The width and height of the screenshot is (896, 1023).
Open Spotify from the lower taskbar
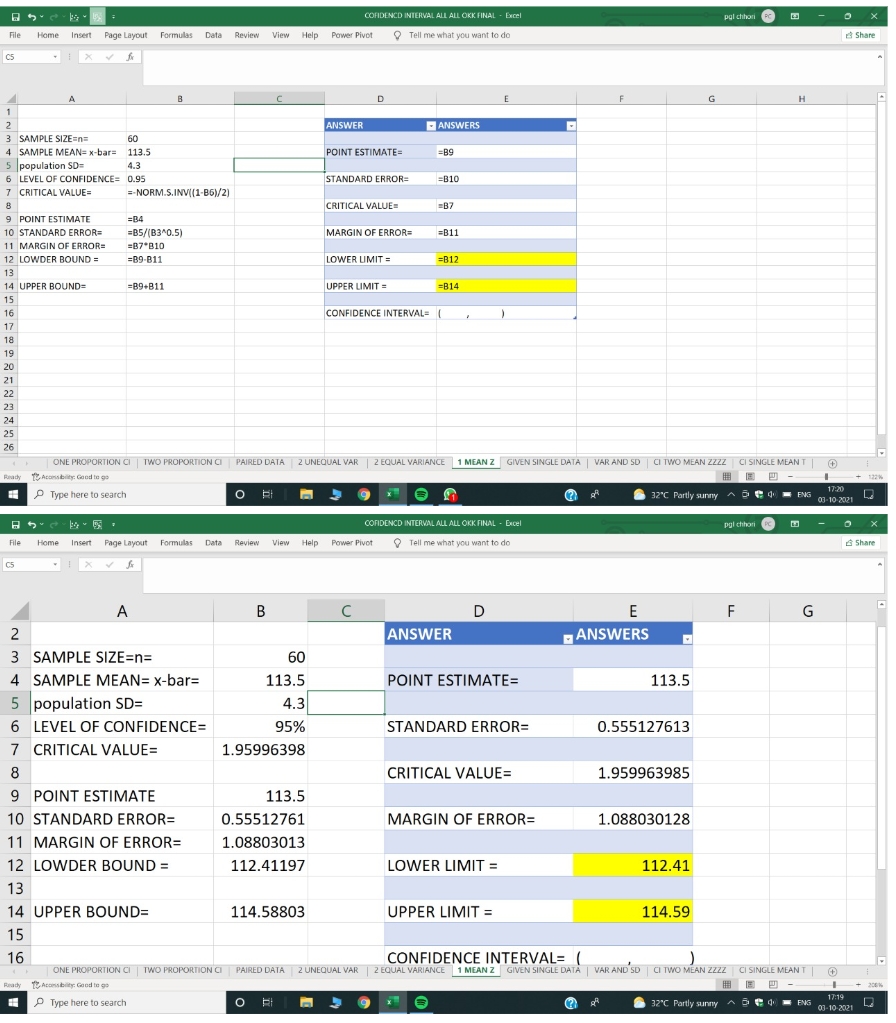[421, 1002]
